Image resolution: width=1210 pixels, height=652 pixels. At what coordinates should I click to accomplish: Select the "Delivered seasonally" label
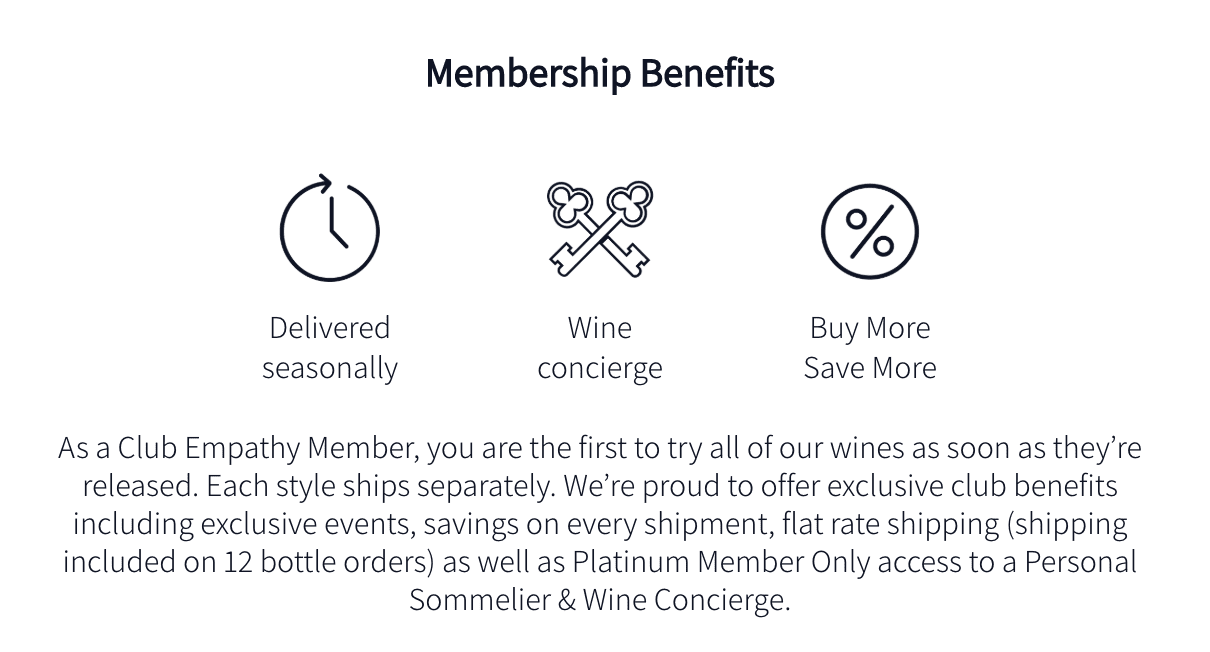click(330, 347)
